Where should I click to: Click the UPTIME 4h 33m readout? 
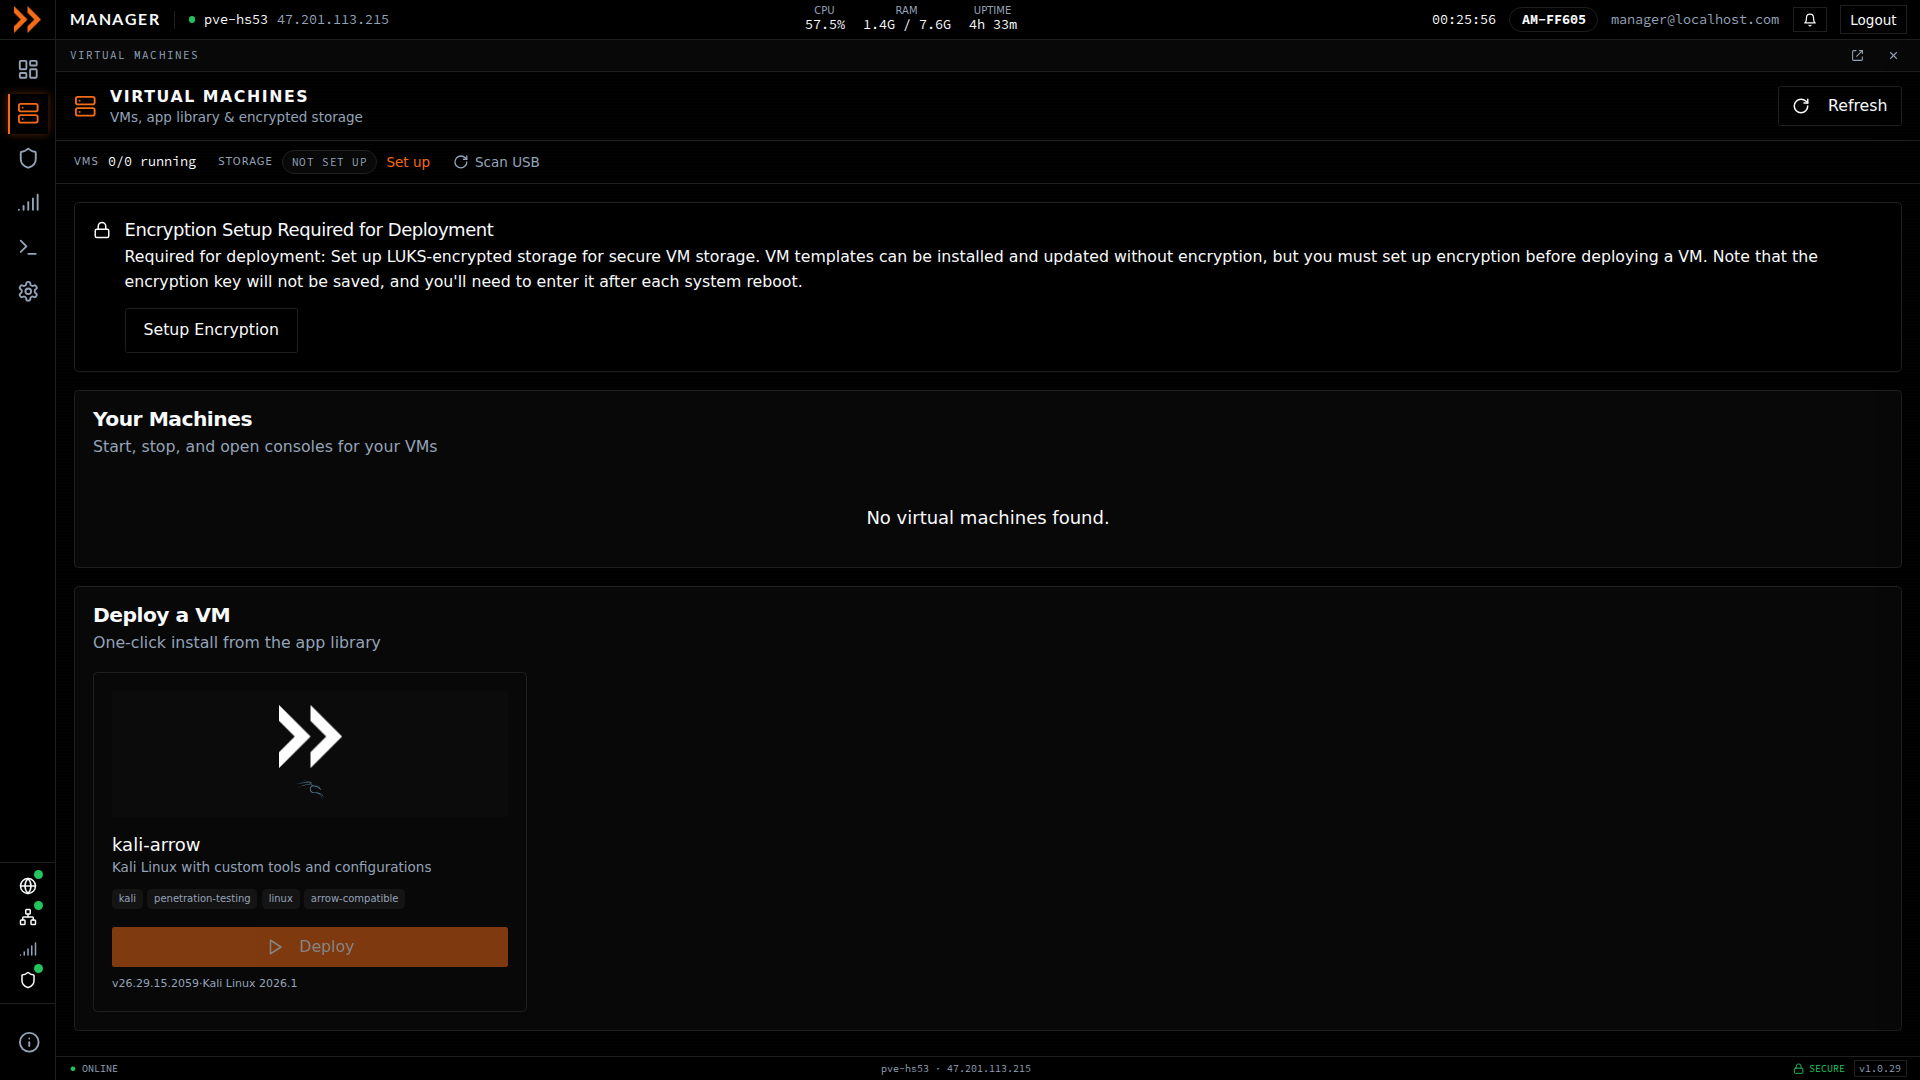(993, 18)
